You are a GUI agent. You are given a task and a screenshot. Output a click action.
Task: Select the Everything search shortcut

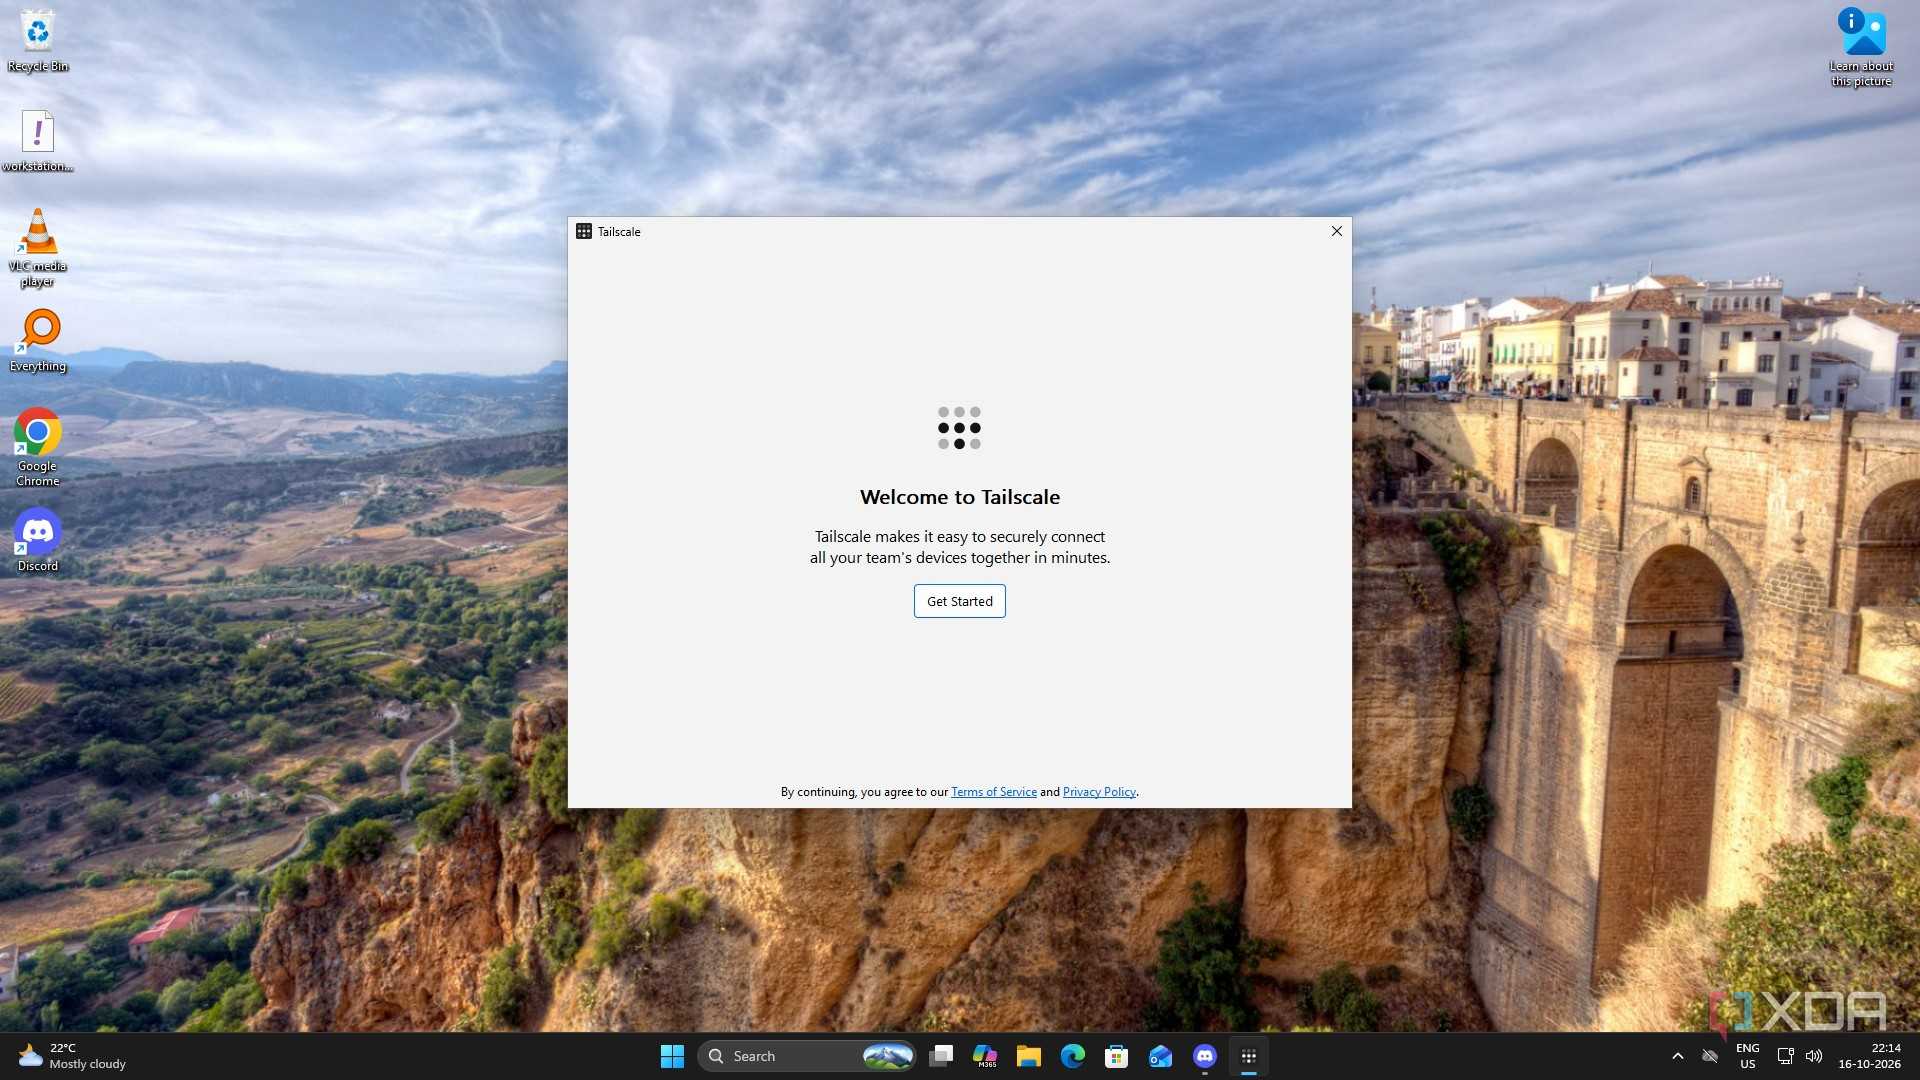(x=38, y=341)
